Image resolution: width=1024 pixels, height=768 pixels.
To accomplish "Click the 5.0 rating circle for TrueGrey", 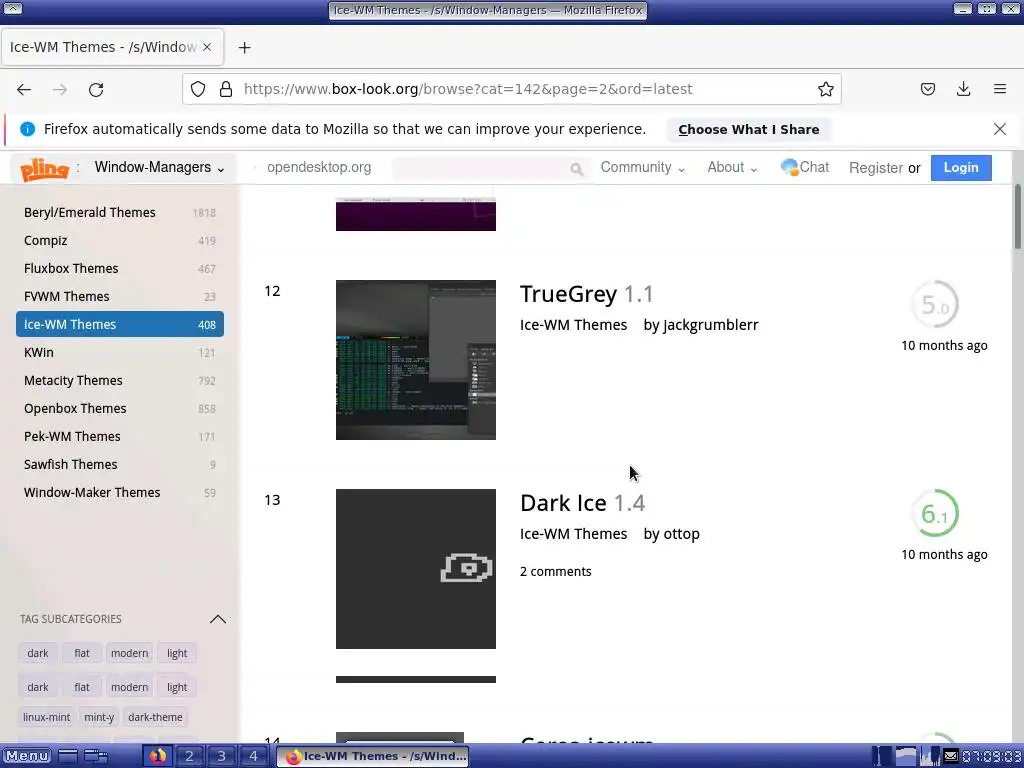I will [x=935, y=304].
